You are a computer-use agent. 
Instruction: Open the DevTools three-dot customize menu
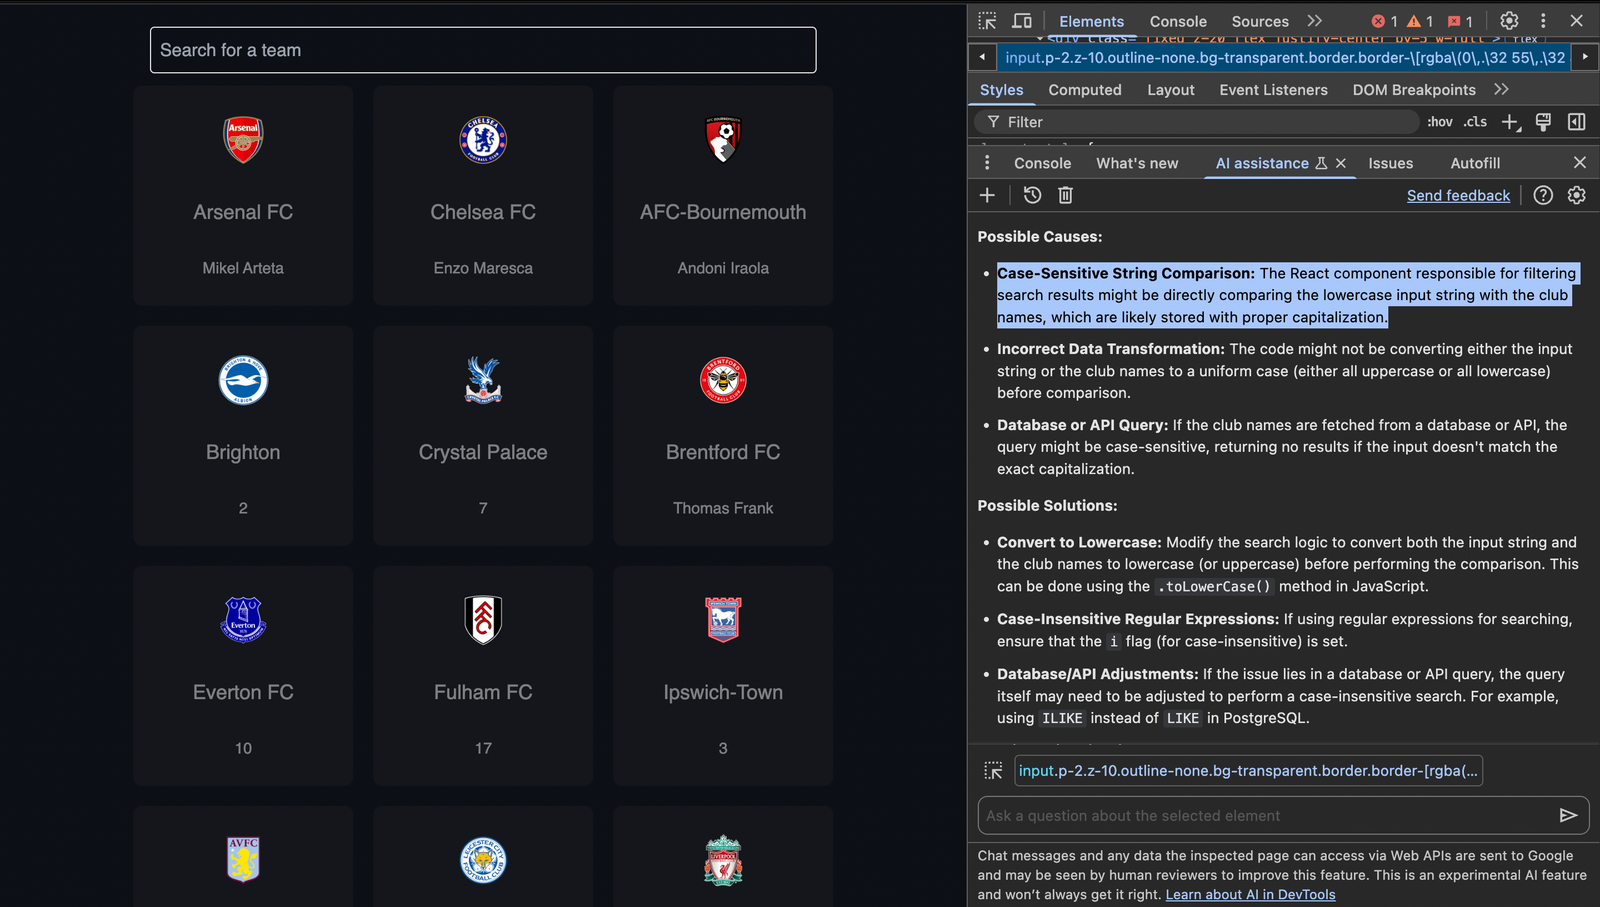tap(1543, 21)
